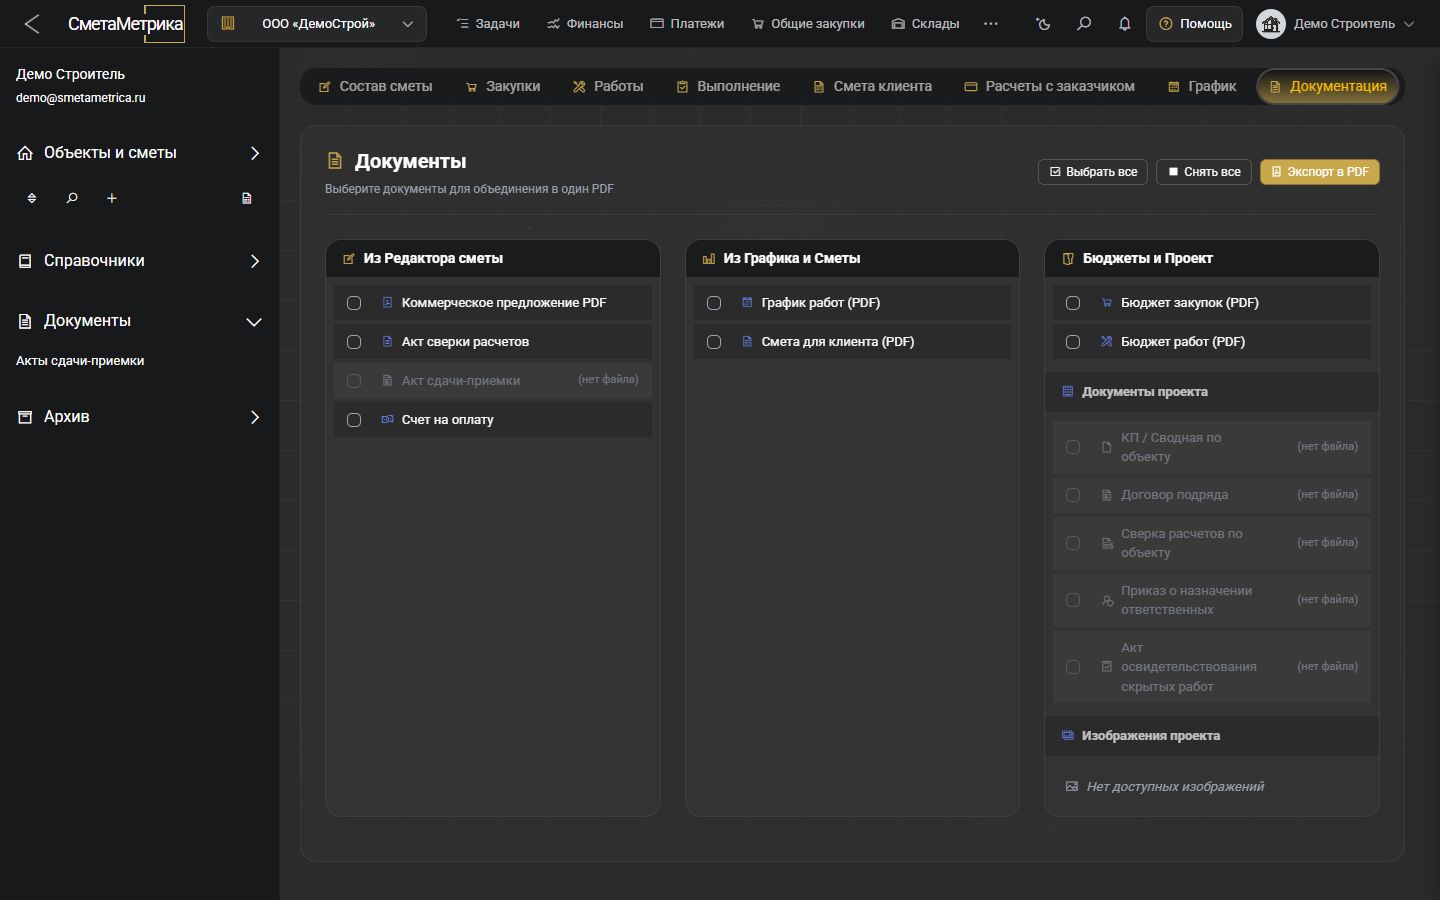Click the sort arrows icon in sidebar
This screenshot has width=1440, height=900.
32,198
